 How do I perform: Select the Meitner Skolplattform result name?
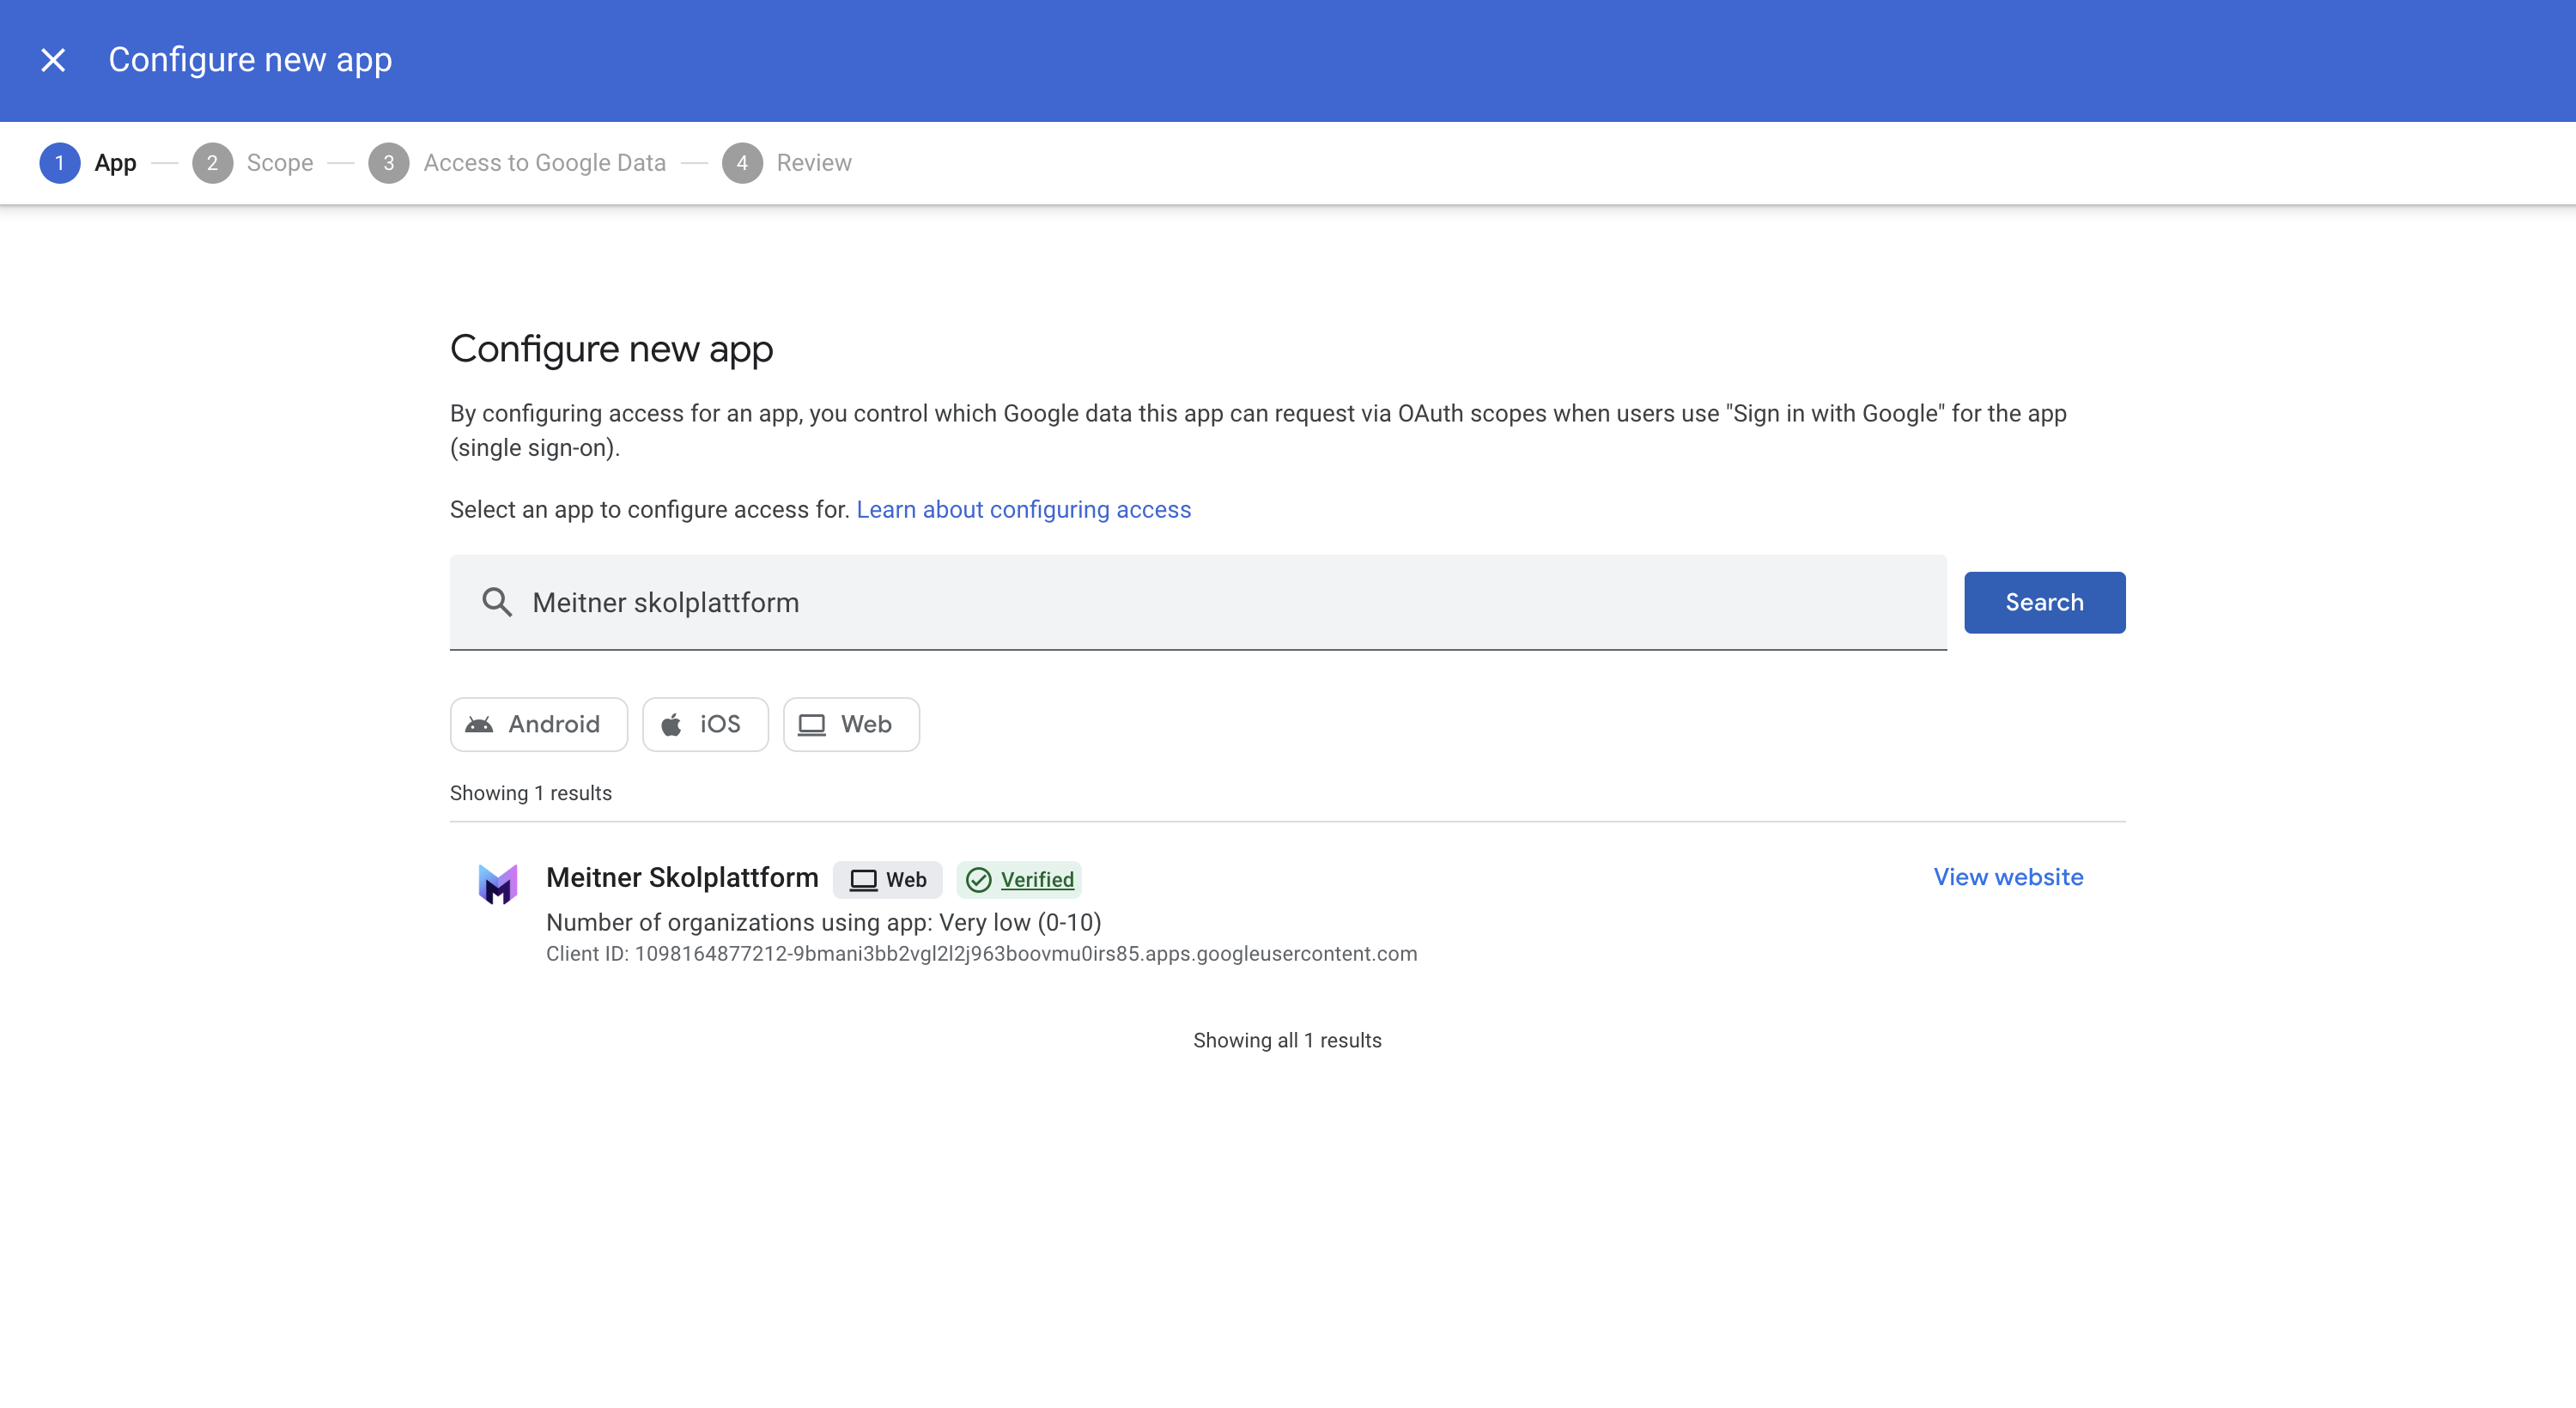(682, 878)
